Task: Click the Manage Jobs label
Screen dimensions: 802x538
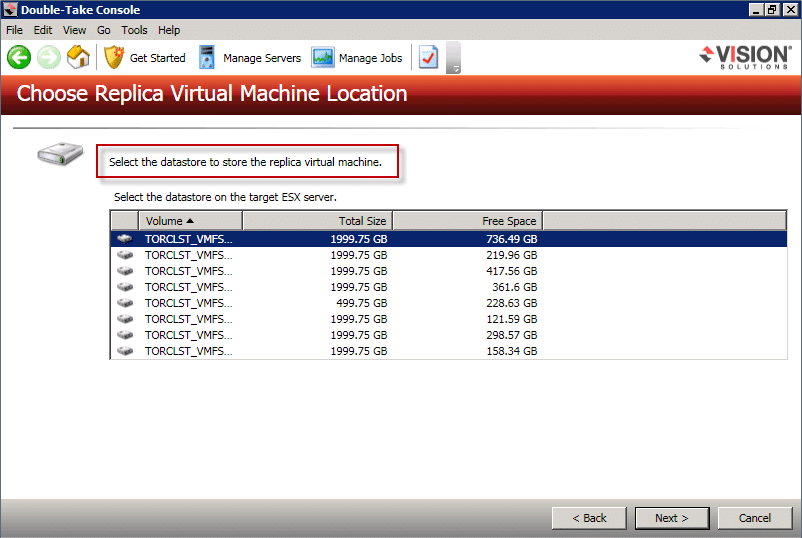Action: tap(370, 58)
